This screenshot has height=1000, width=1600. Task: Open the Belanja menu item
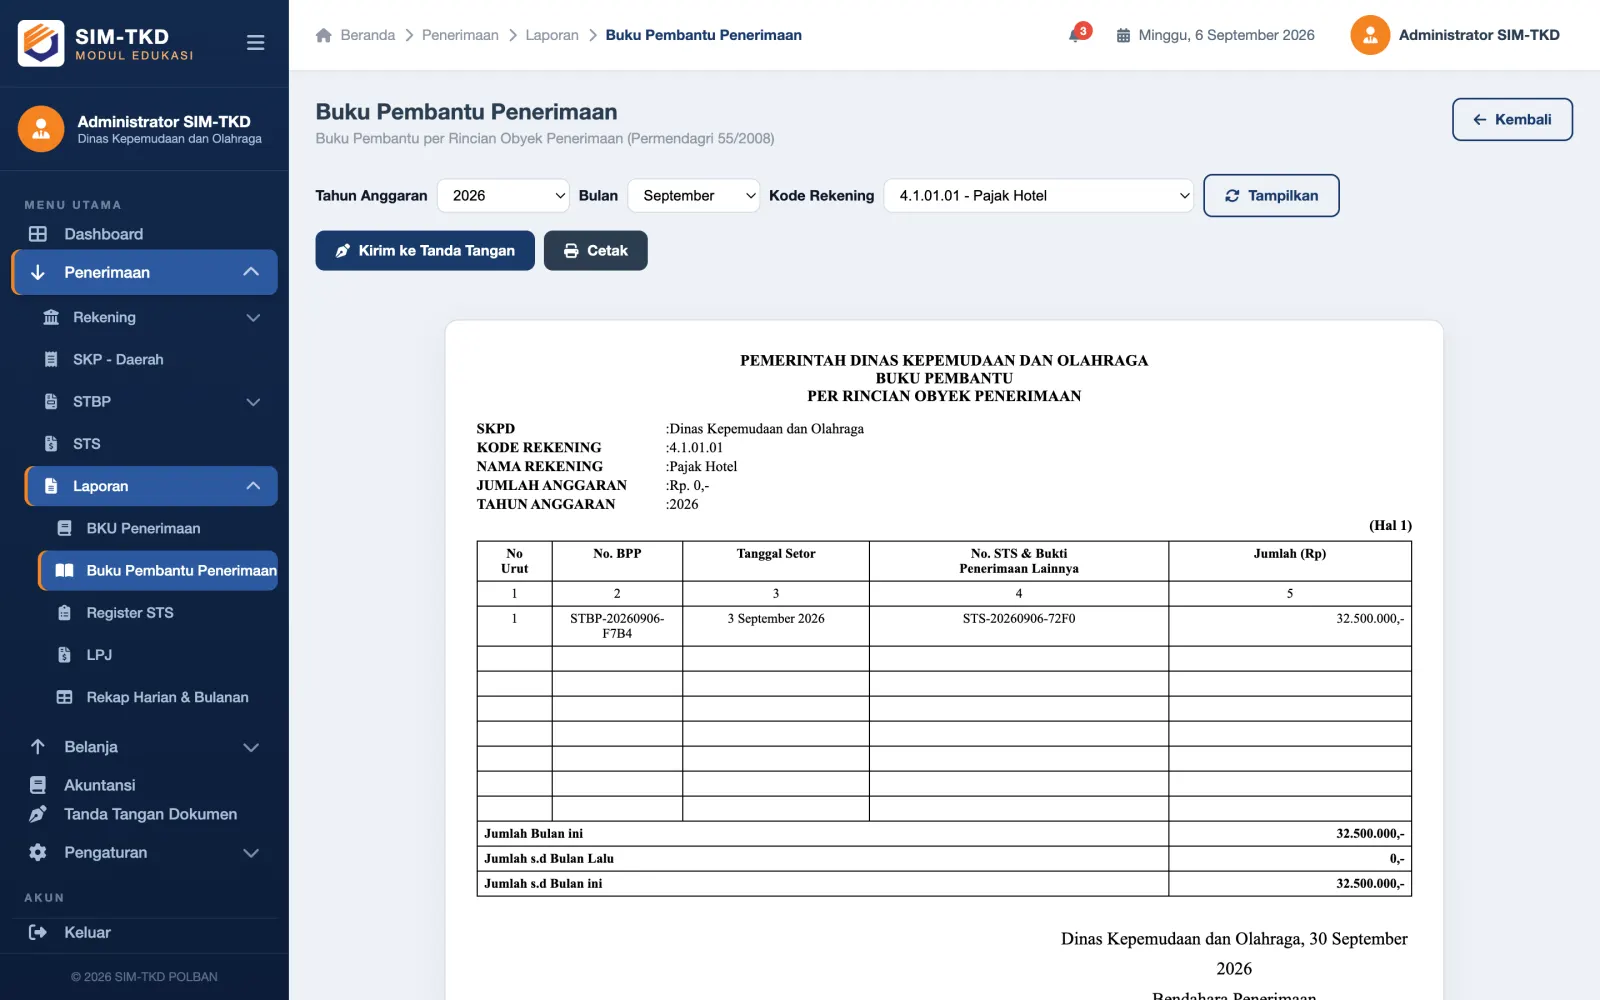[145, 747]
